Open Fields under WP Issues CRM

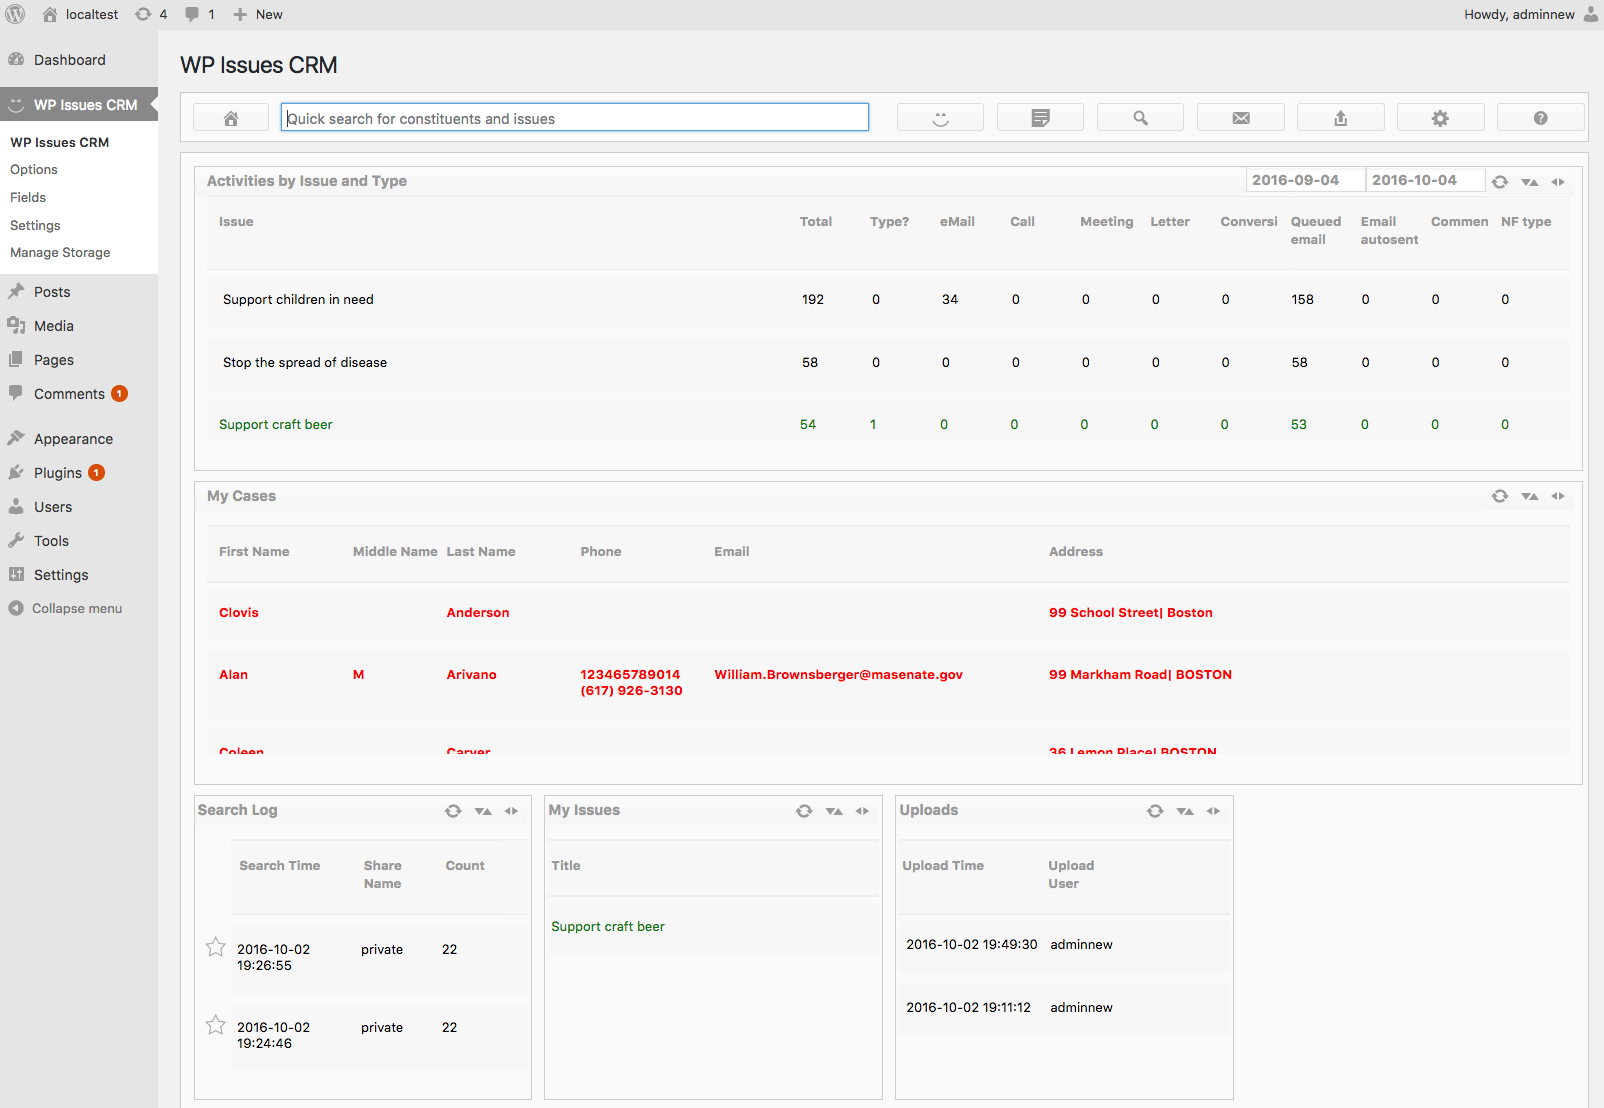tap(28, 198)
